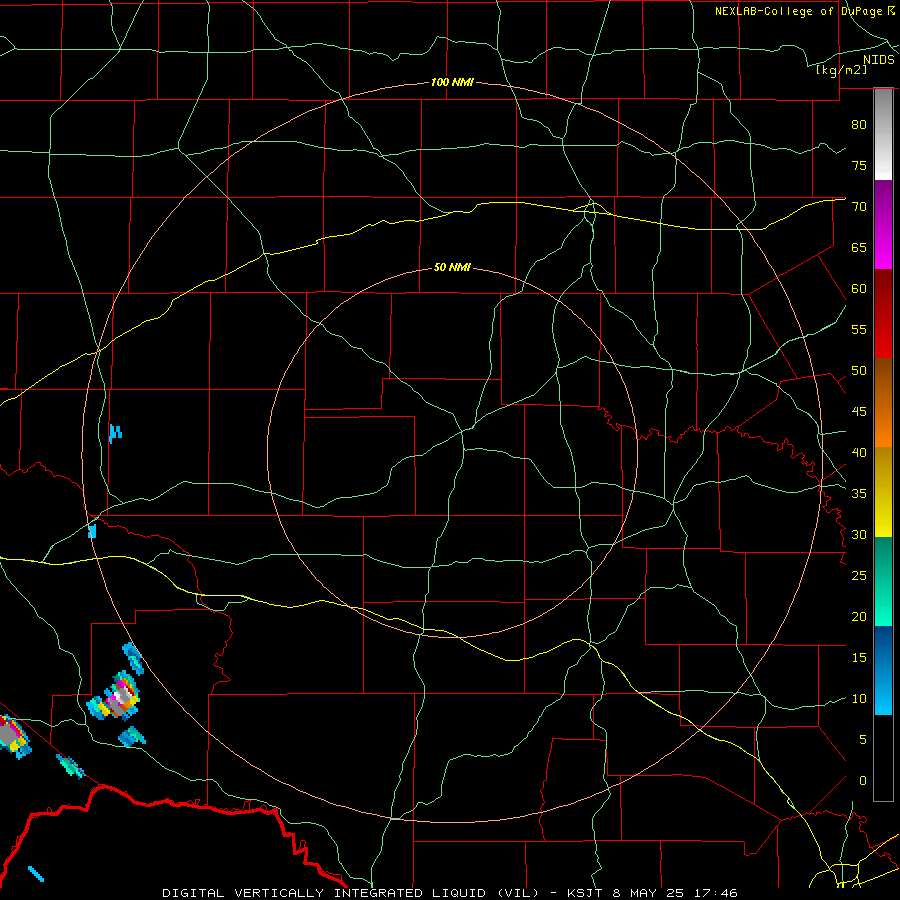This screenshot has width=900, height=900.
Task: Pick the dark red segment of the color bar
Action: click(883, 314)
